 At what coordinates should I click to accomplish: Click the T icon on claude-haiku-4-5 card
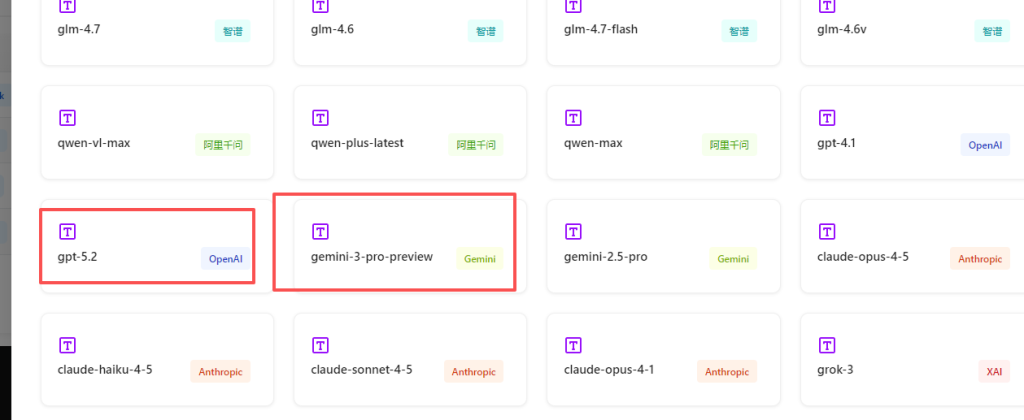(x=68, y=345)
